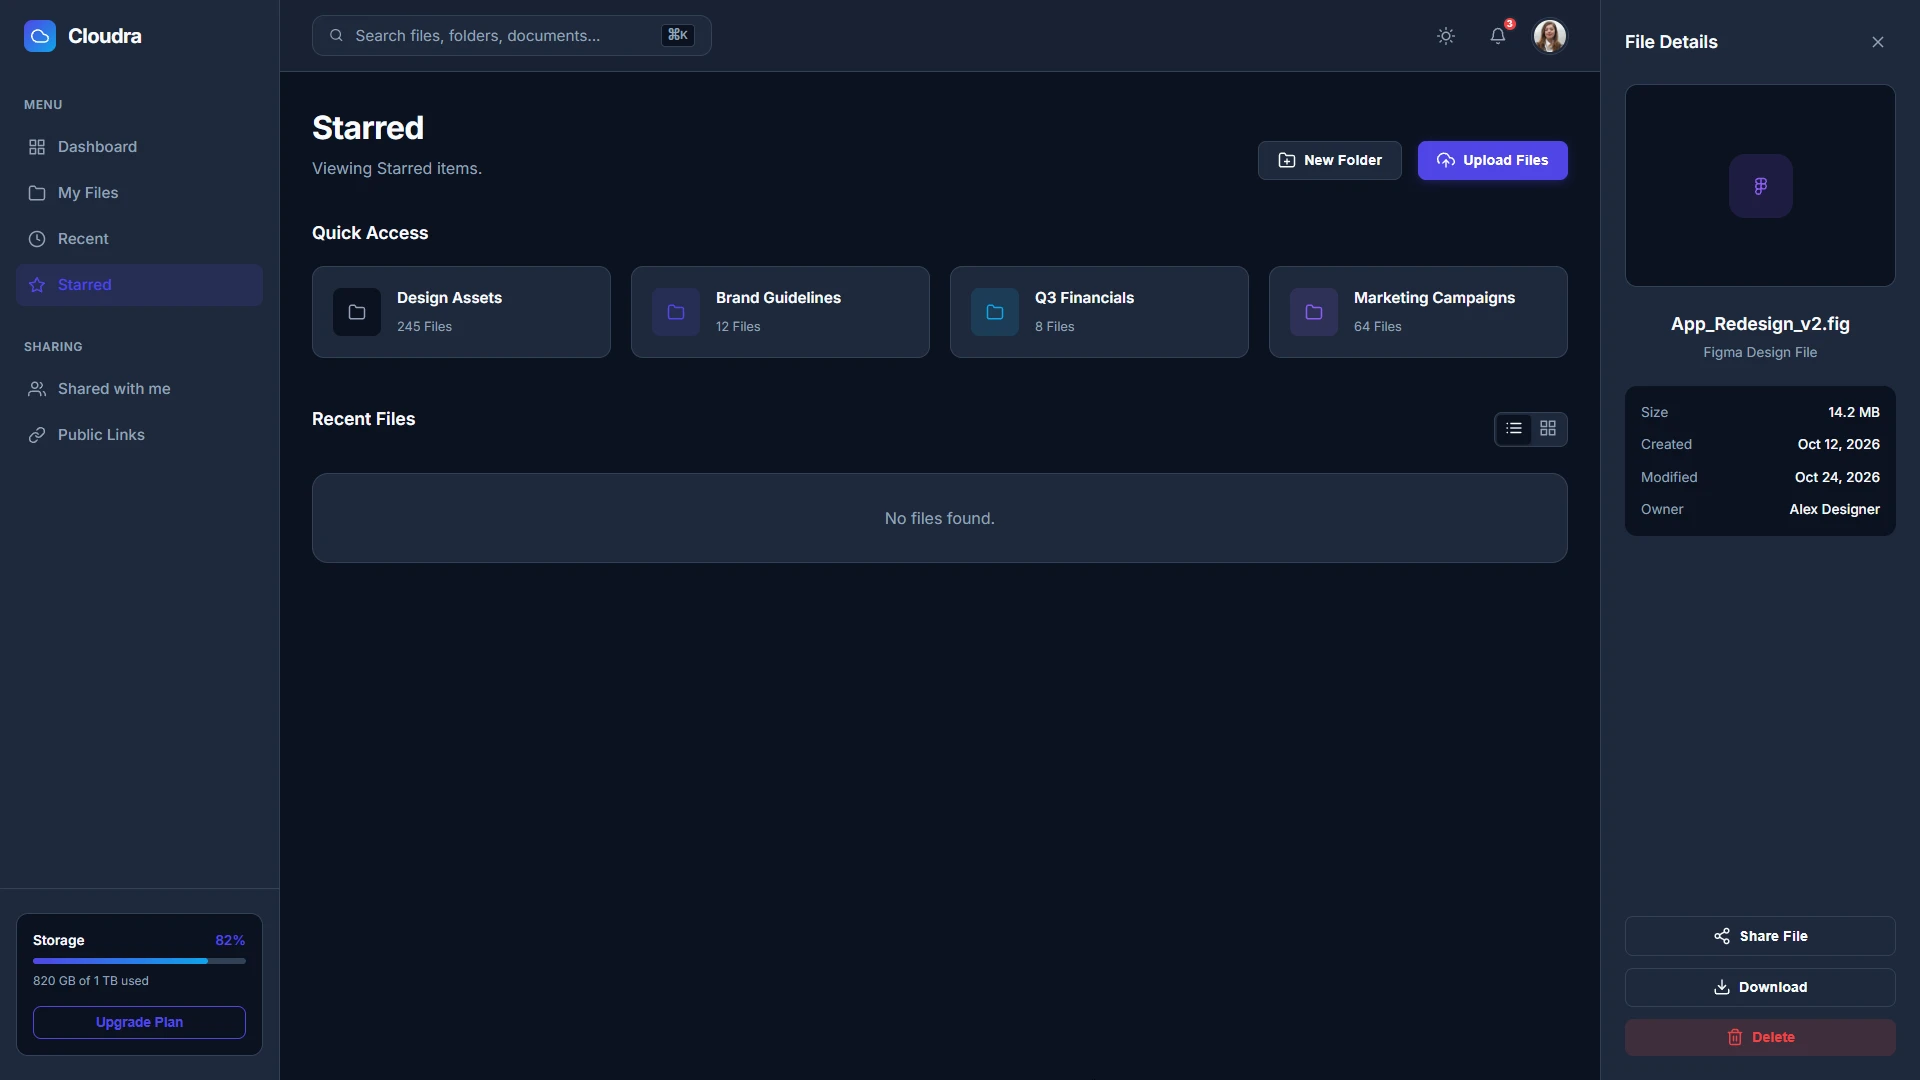Screen dimensions: 1920x1080
Task: Click the Figma file preview icon
Action: (1761, 186)
